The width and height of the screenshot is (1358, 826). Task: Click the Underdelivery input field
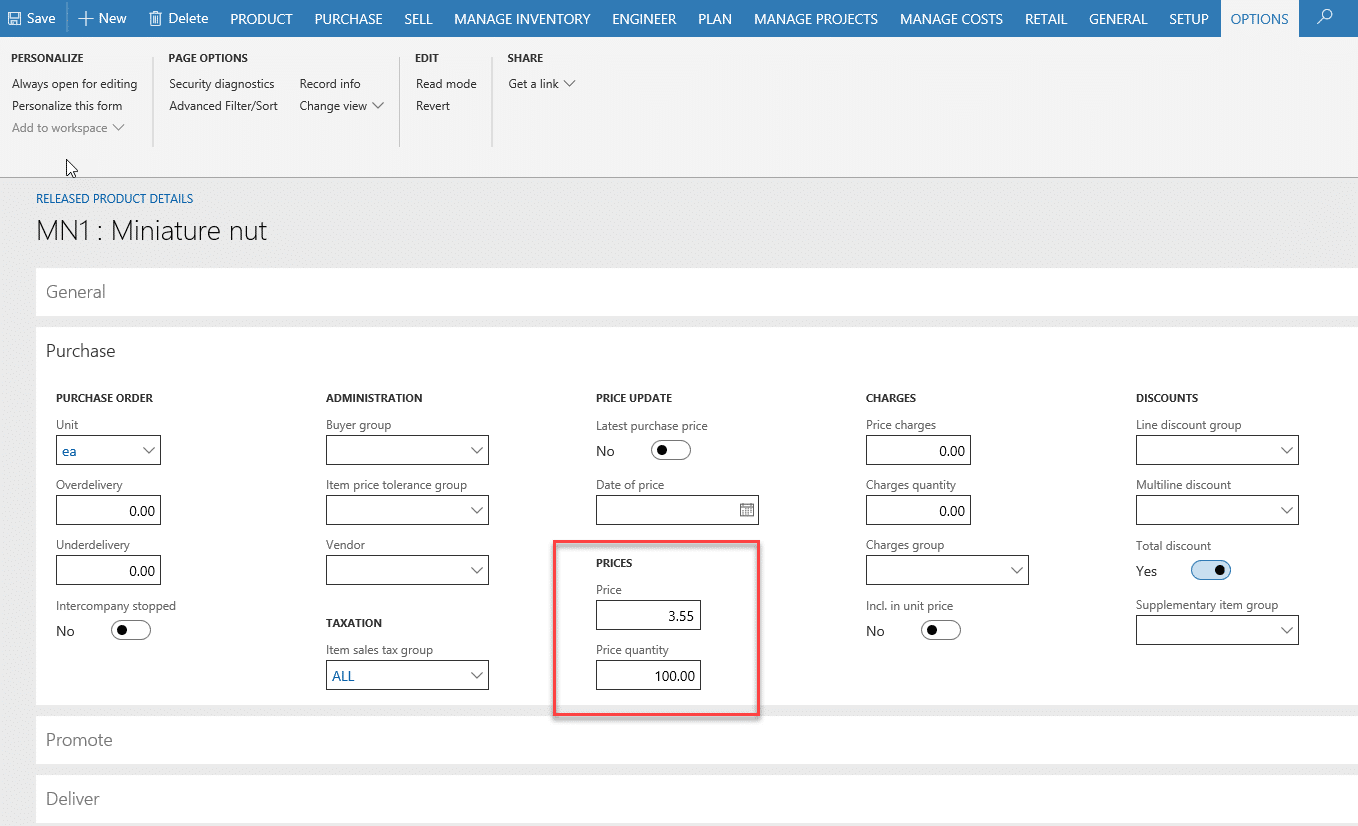point(108,570)
